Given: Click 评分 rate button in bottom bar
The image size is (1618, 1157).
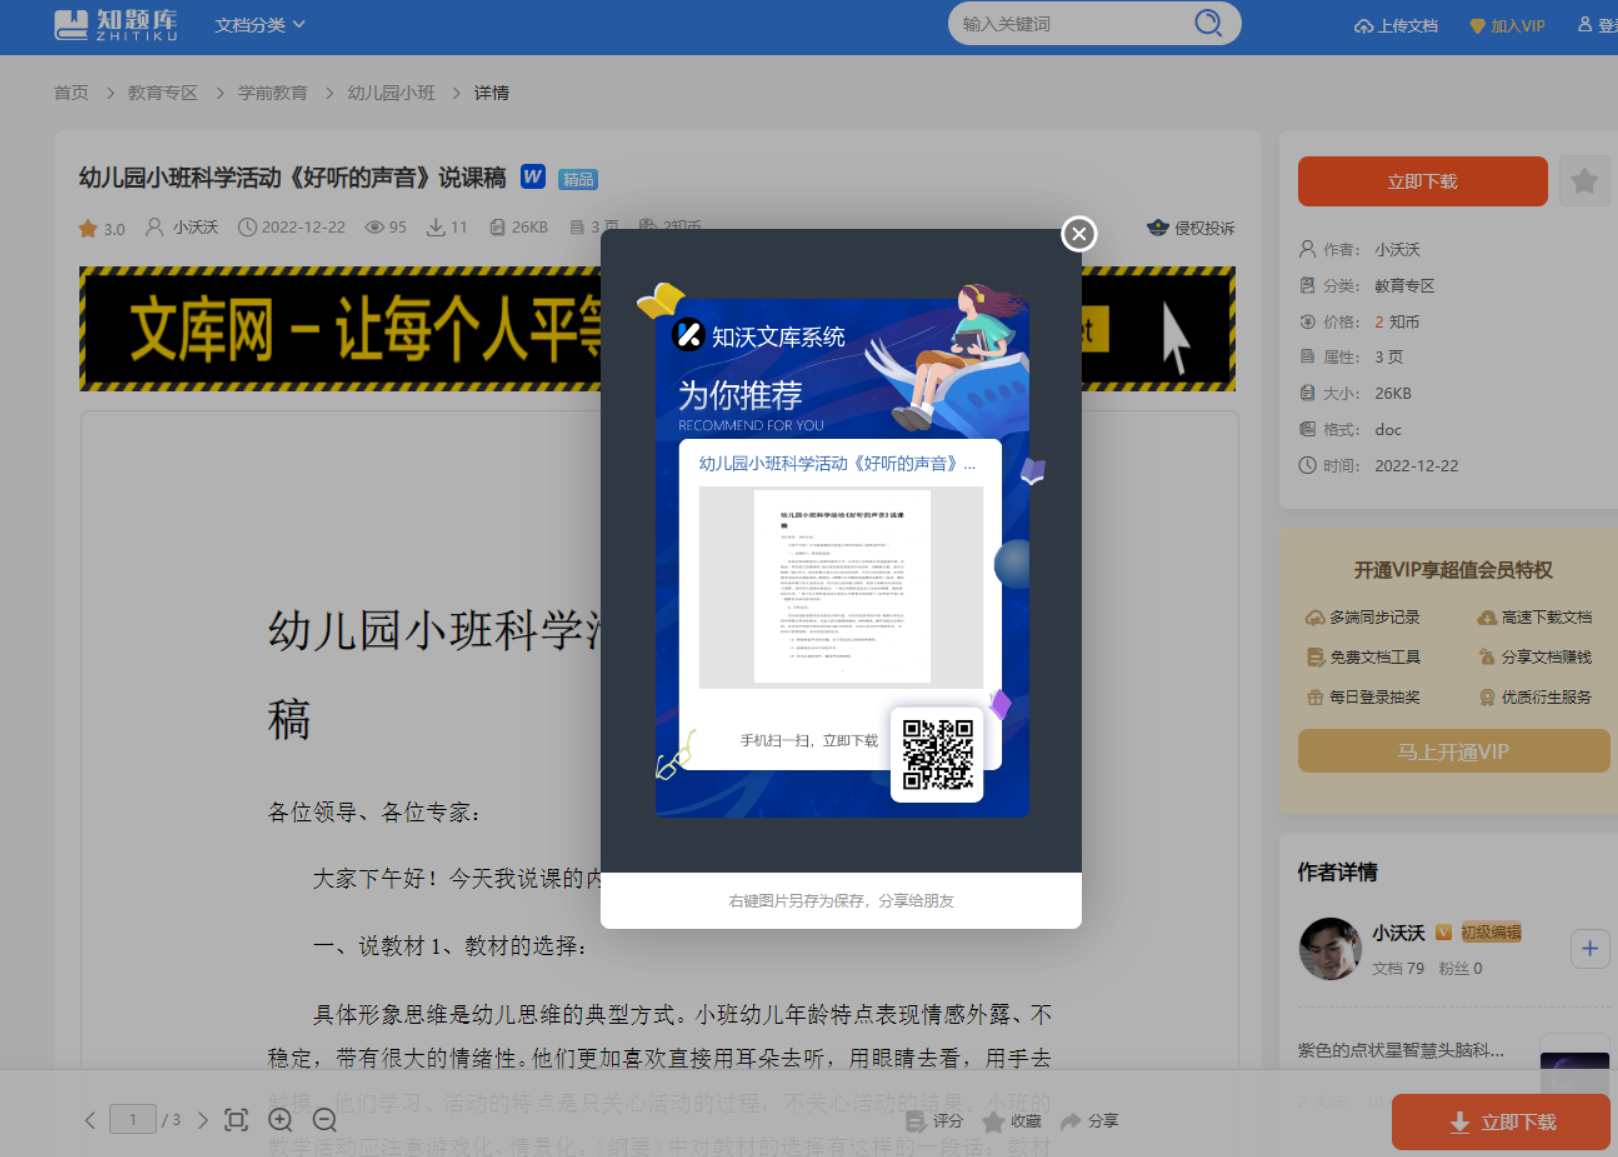Looking at the screenshot, I should pos(934,1121).
